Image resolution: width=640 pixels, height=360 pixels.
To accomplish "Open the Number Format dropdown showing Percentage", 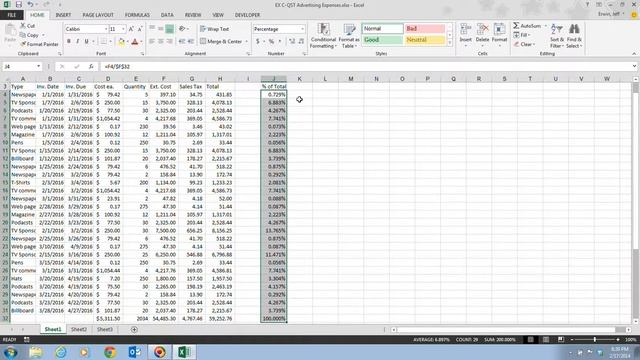I will [302, 29].
